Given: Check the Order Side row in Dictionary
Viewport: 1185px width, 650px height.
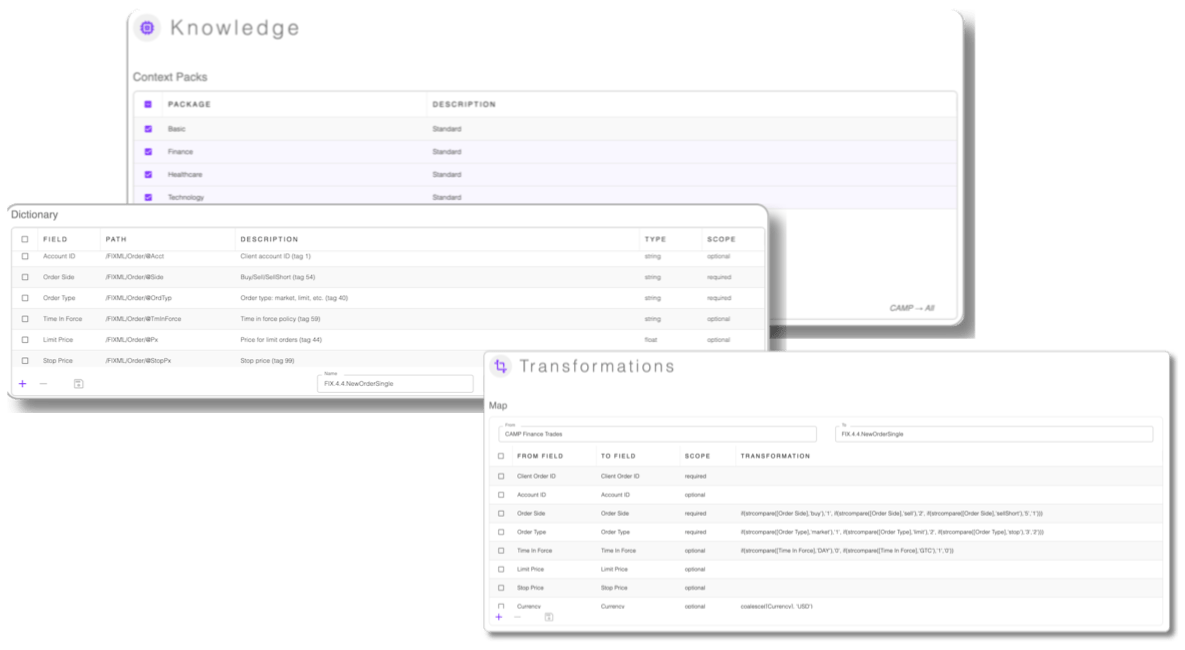Looking at the screenshot, I should click(25, 277).
